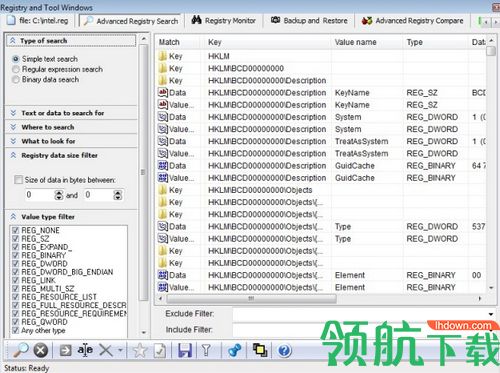The height and width of the screenshot is (373, 500).
Task: Click the Advanced Registry Compare apples icon
Action: click(367, 21)
